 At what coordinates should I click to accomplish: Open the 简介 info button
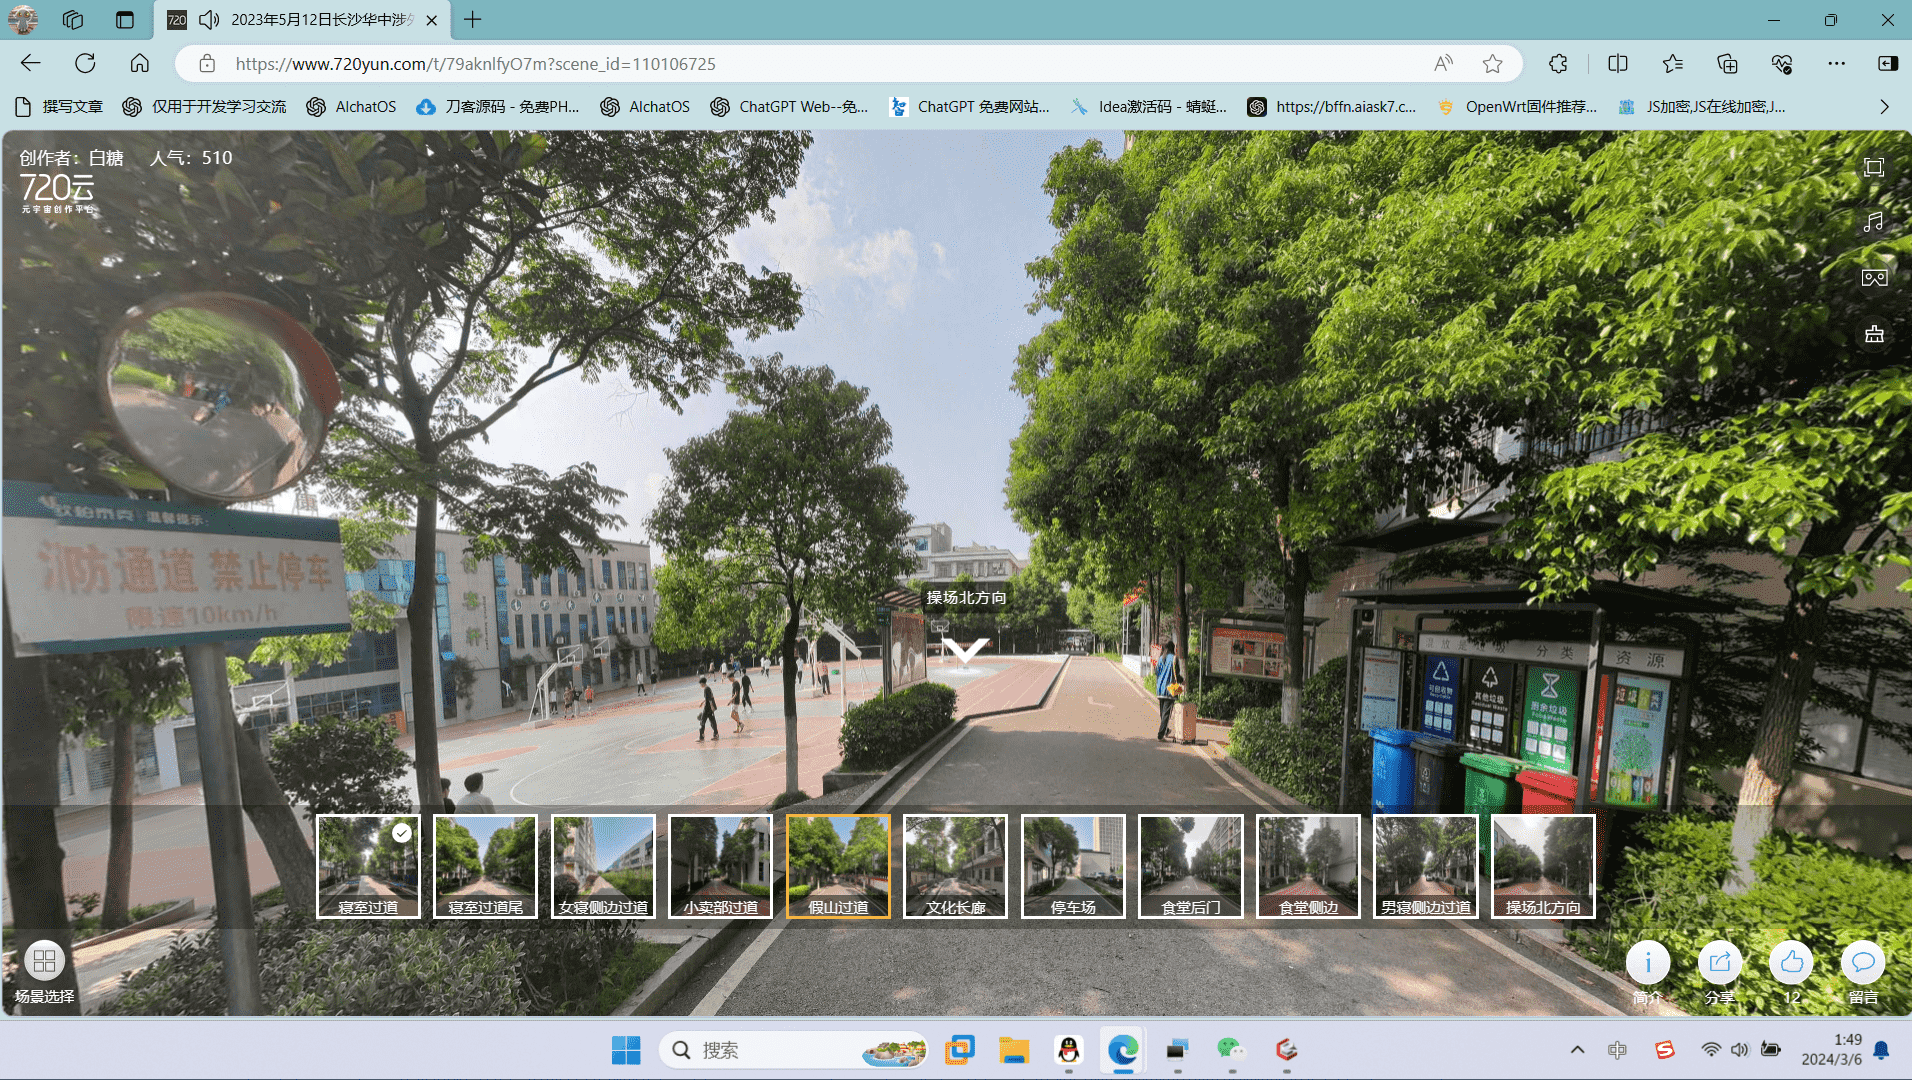point(1647,963)
